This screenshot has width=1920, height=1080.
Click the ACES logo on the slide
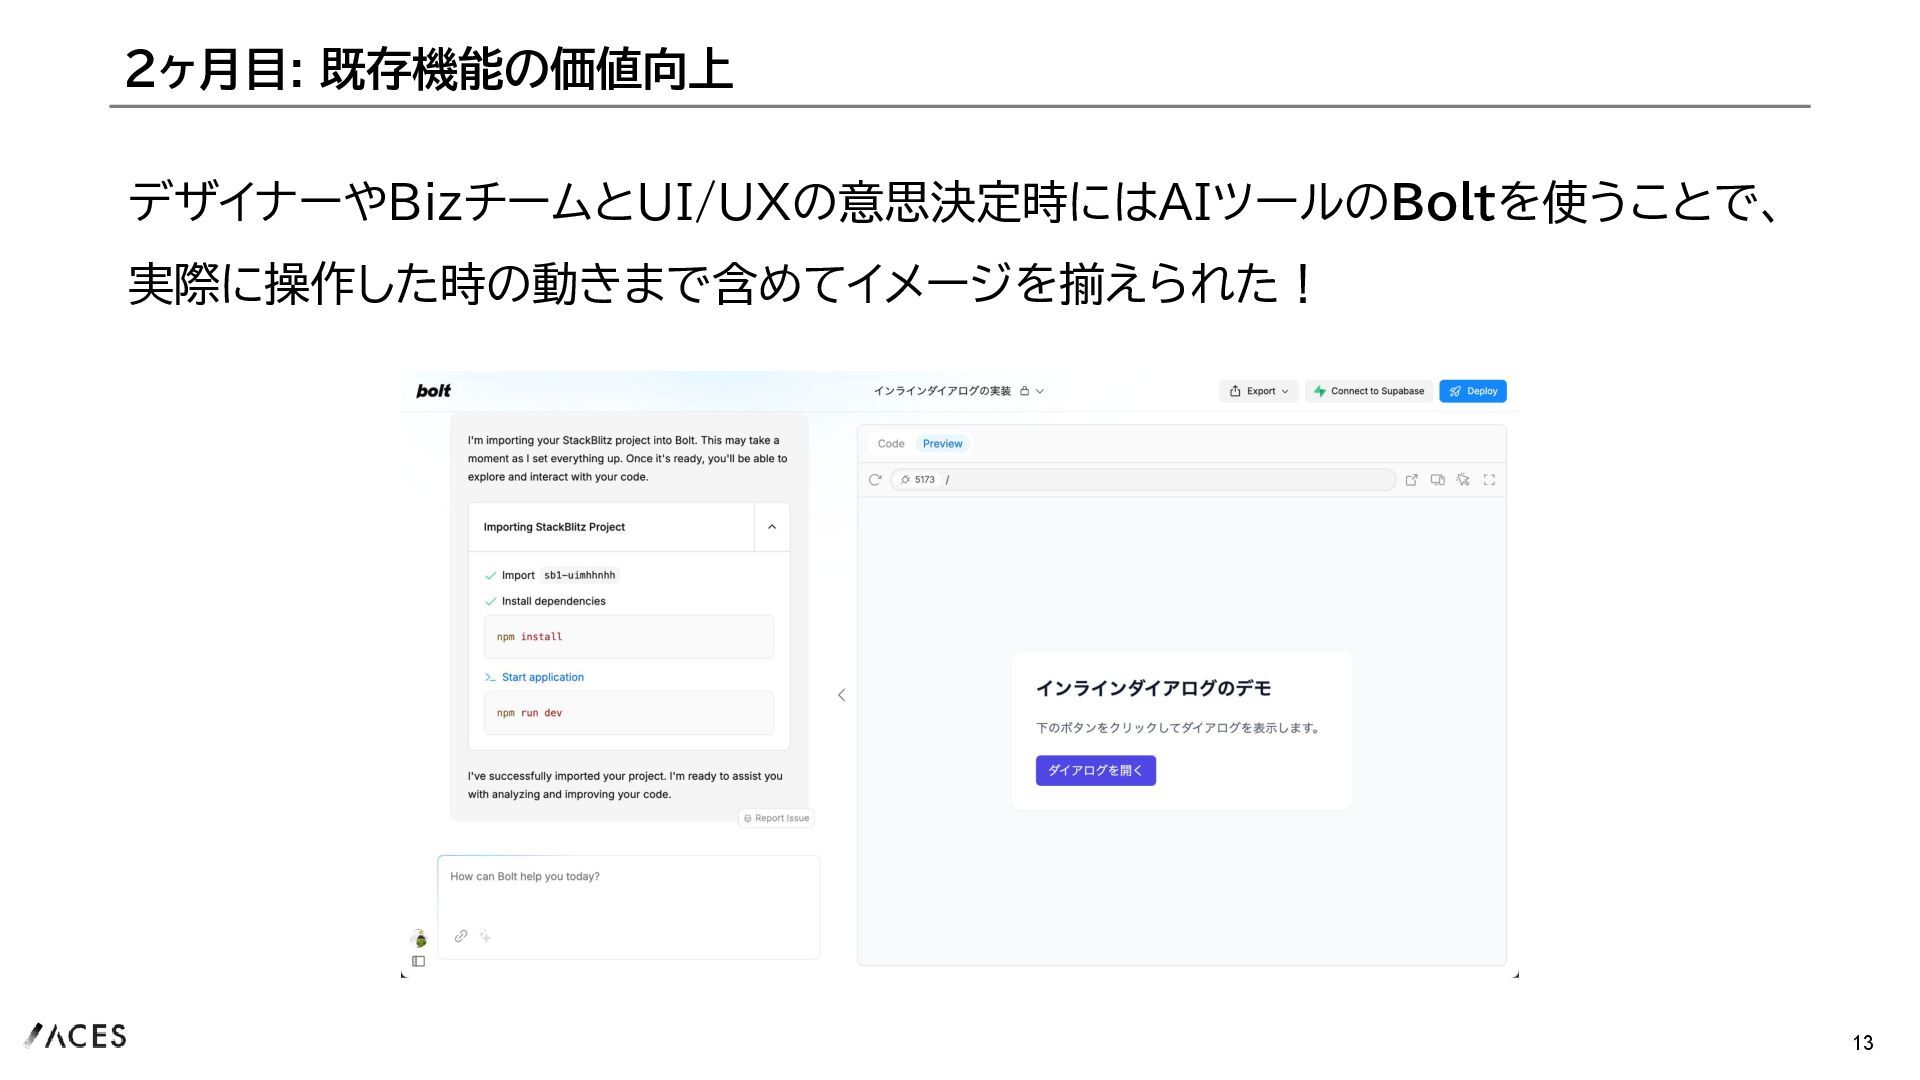coord(76,1036)
